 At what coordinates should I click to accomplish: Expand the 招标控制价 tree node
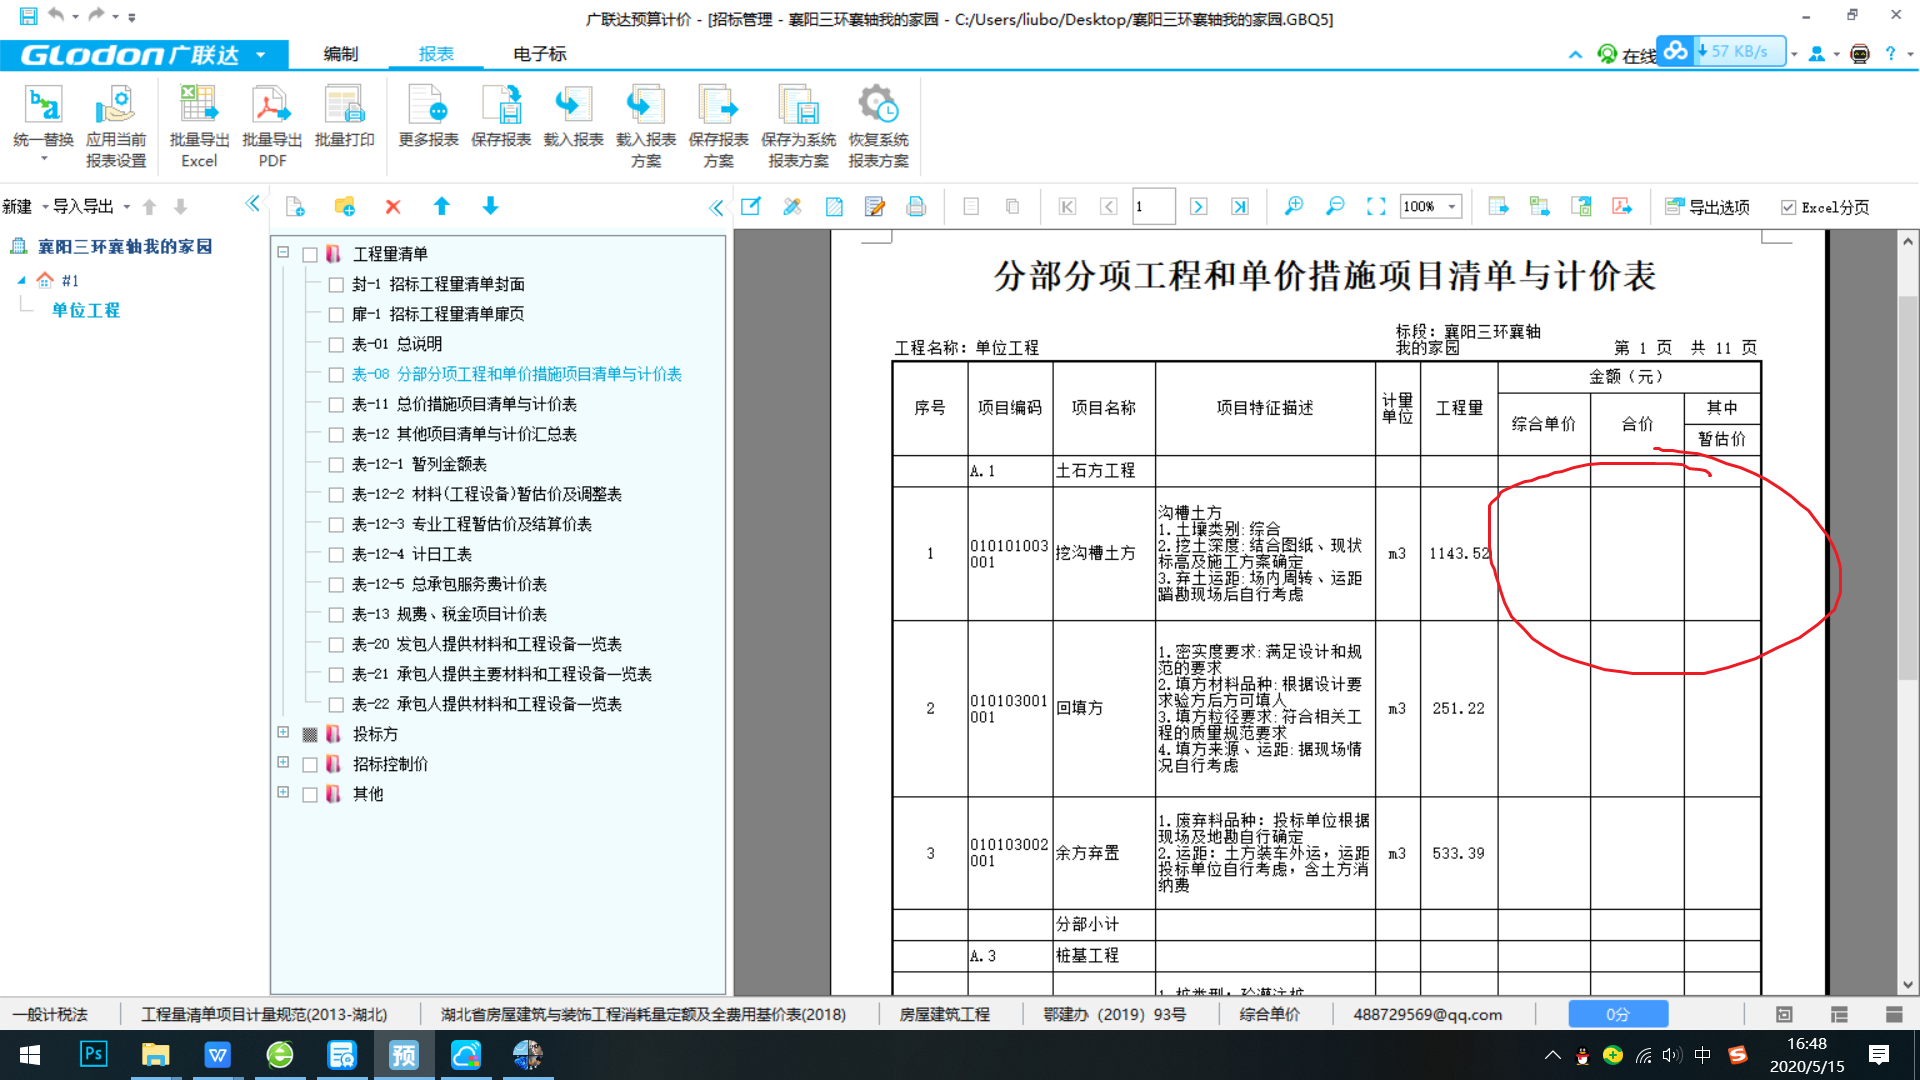point(283,762)
